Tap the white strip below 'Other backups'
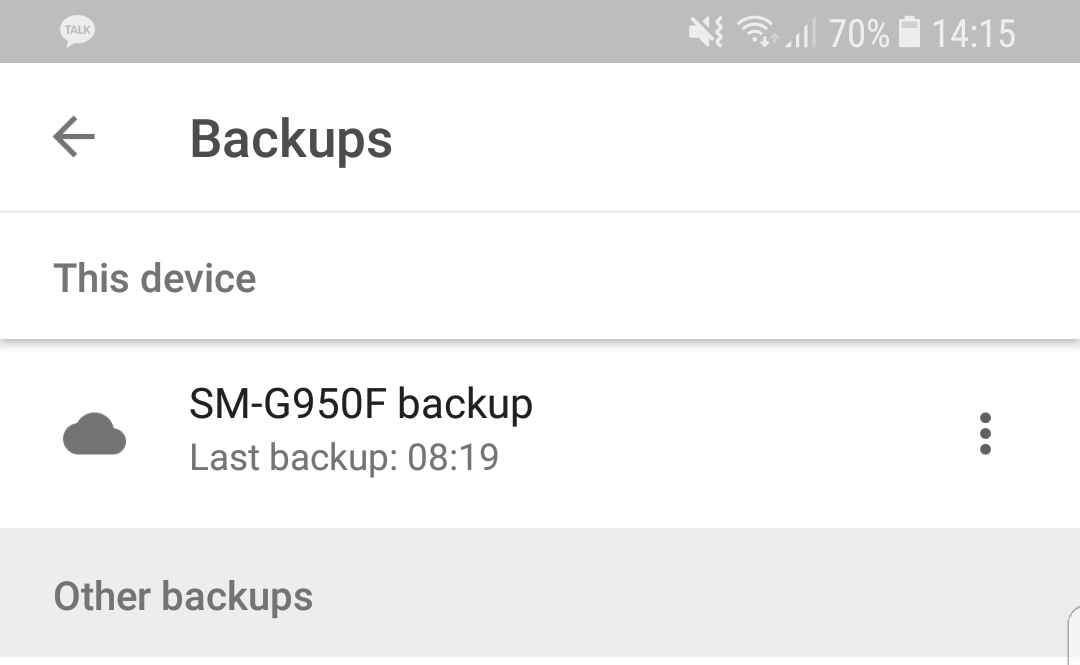Image resolution: width=1080 pixels, height=665 pixels. pyautogui.click(x=500, y=660)
